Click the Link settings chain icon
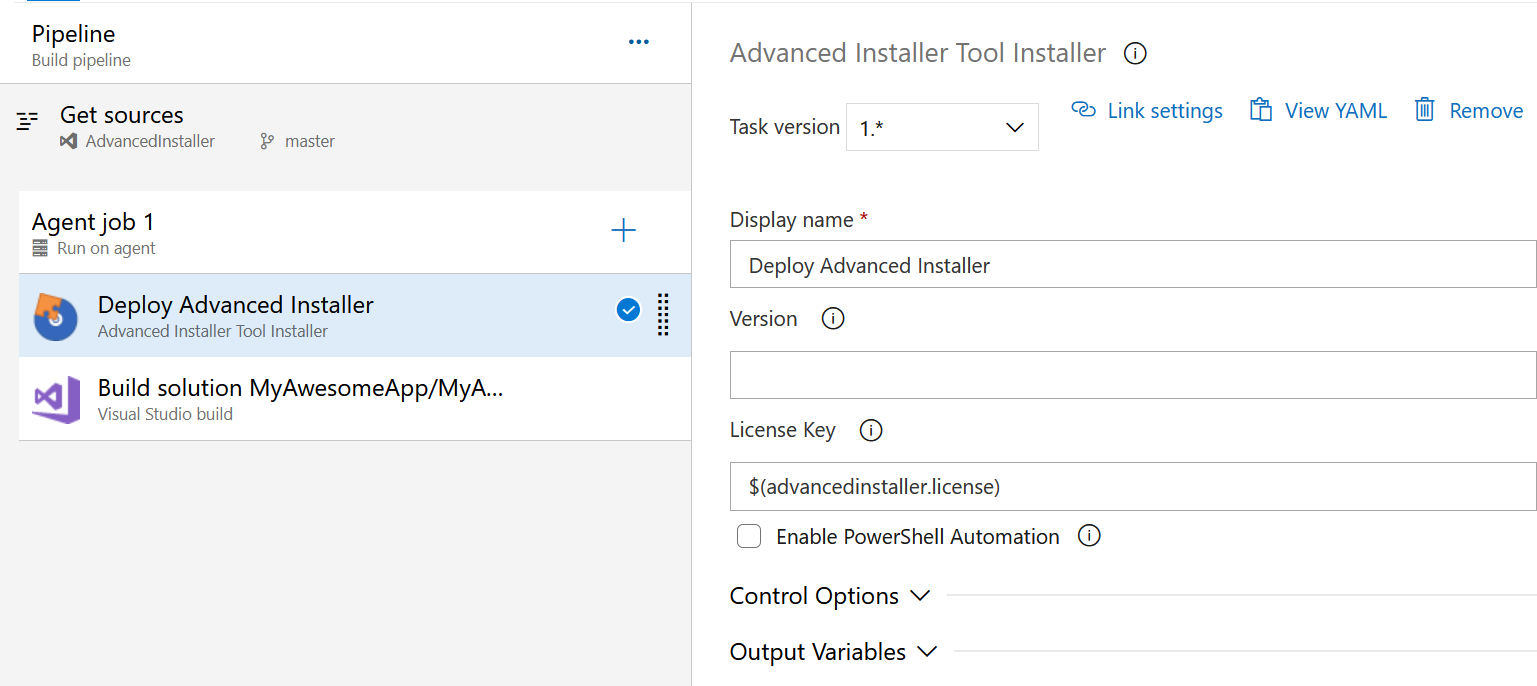This screenshot has height=686, width=1537. 1083,109
